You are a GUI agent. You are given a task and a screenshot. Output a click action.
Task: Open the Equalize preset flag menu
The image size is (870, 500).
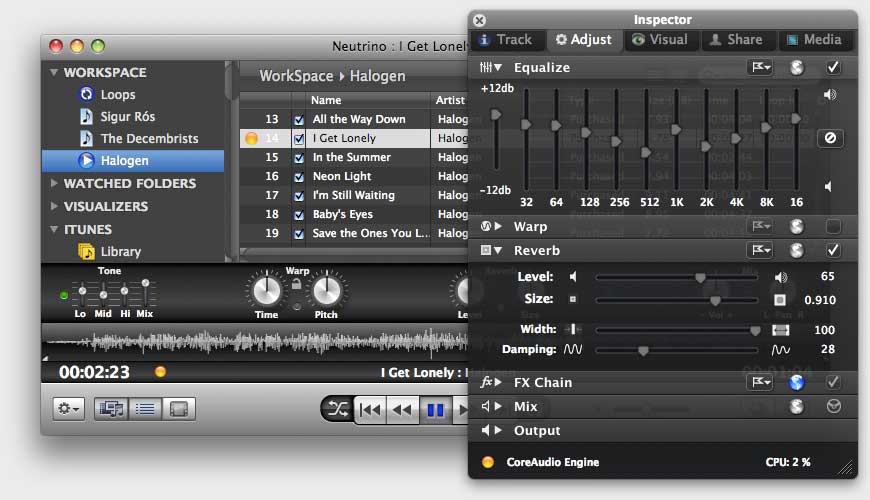click(760, 68)
